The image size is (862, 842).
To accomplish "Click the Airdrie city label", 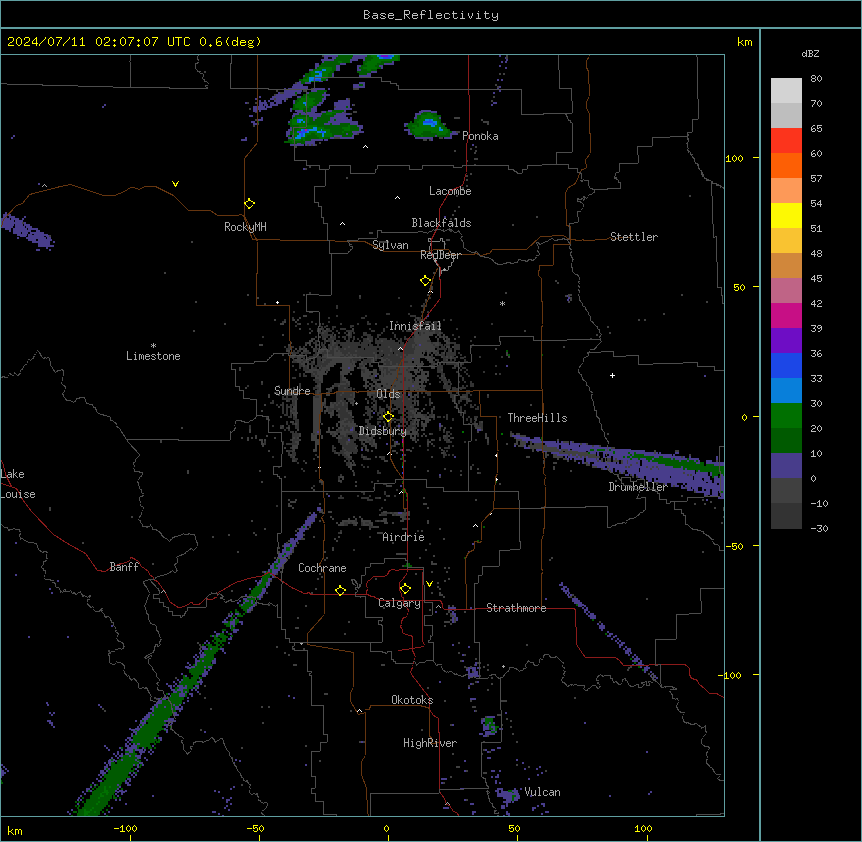I will click(x=404, y=537).
